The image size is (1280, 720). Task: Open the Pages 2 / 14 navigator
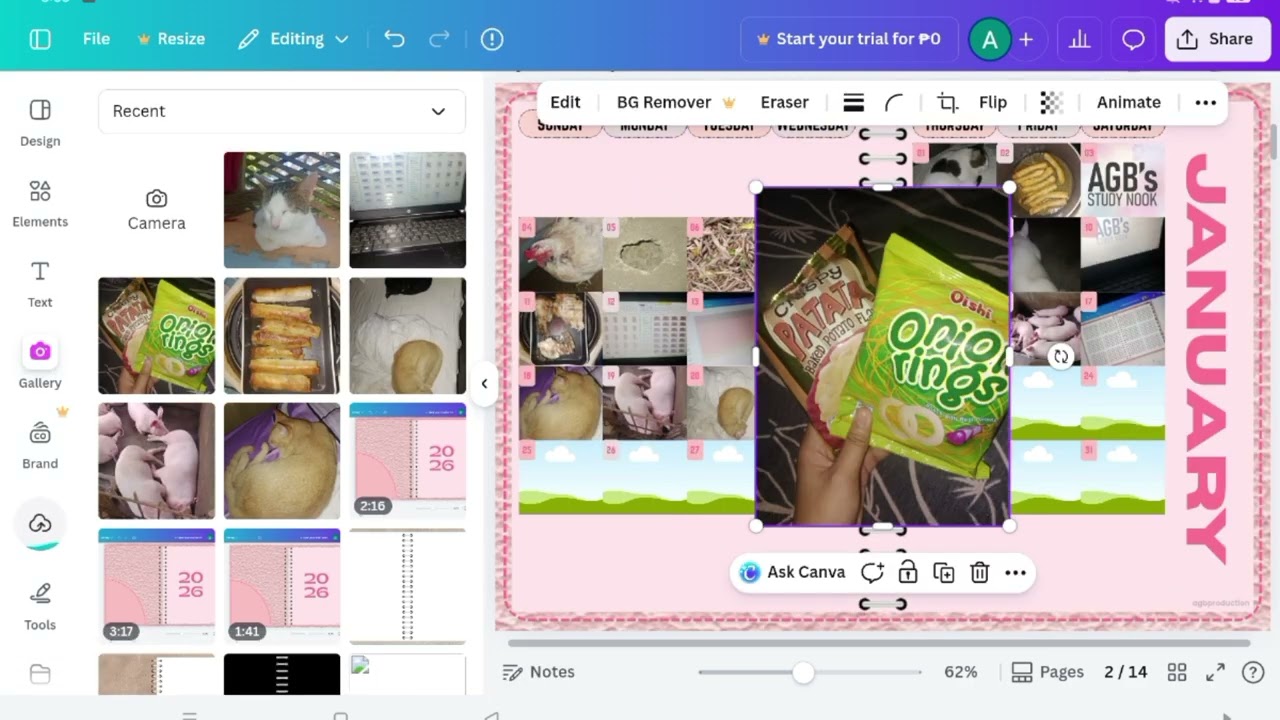pos(1079,672)
